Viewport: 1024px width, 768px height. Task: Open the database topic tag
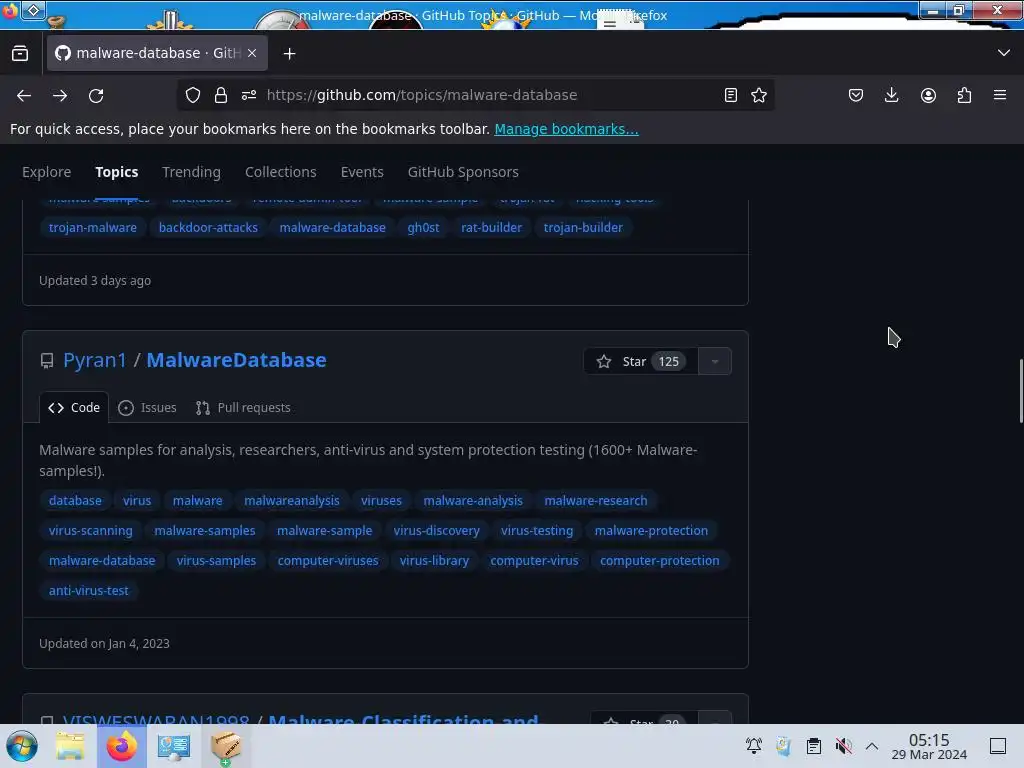(x=75, y=500)
